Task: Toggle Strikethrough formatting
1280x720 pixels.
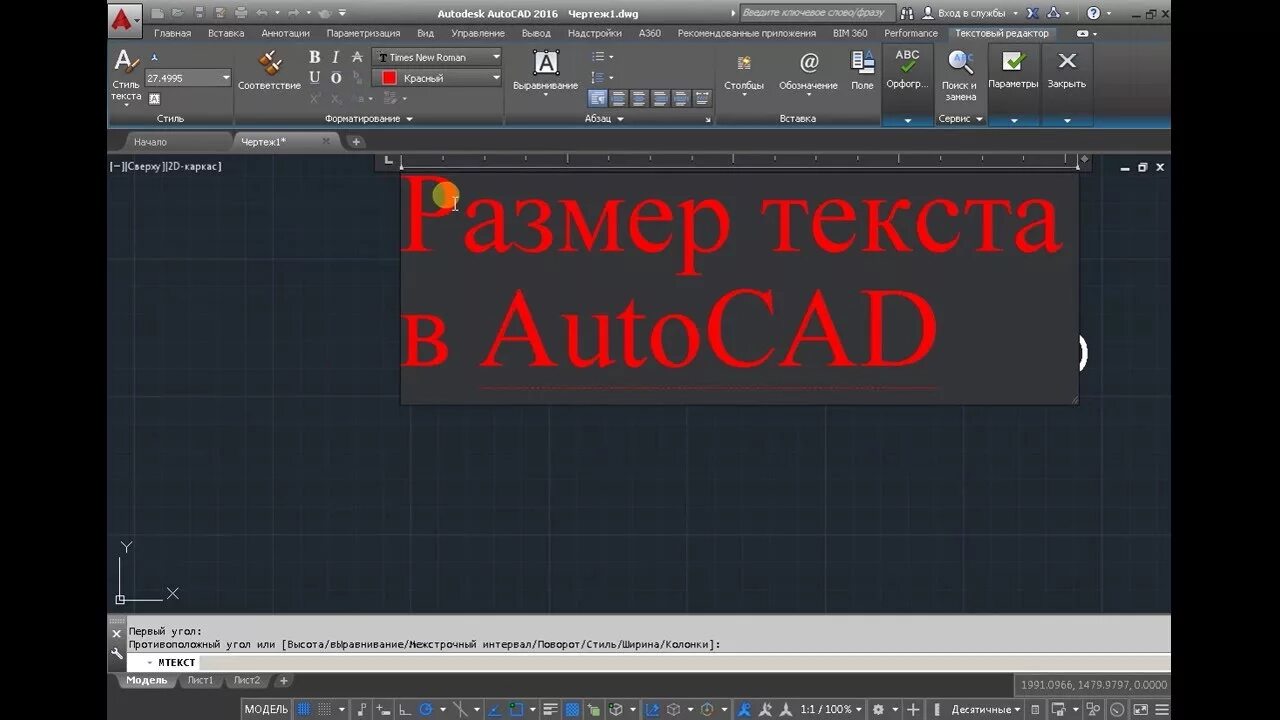Action: coord(357,57)
